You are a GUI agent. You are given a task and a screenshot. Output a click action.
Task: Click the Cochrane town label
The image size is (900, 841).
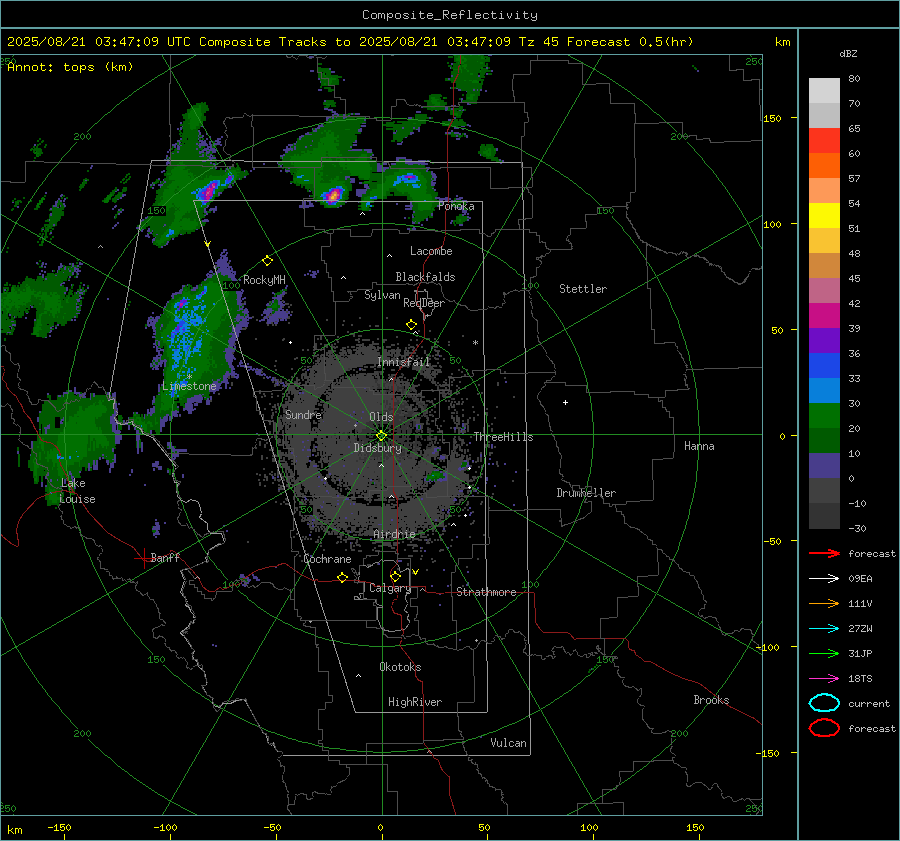click(327, 559)
